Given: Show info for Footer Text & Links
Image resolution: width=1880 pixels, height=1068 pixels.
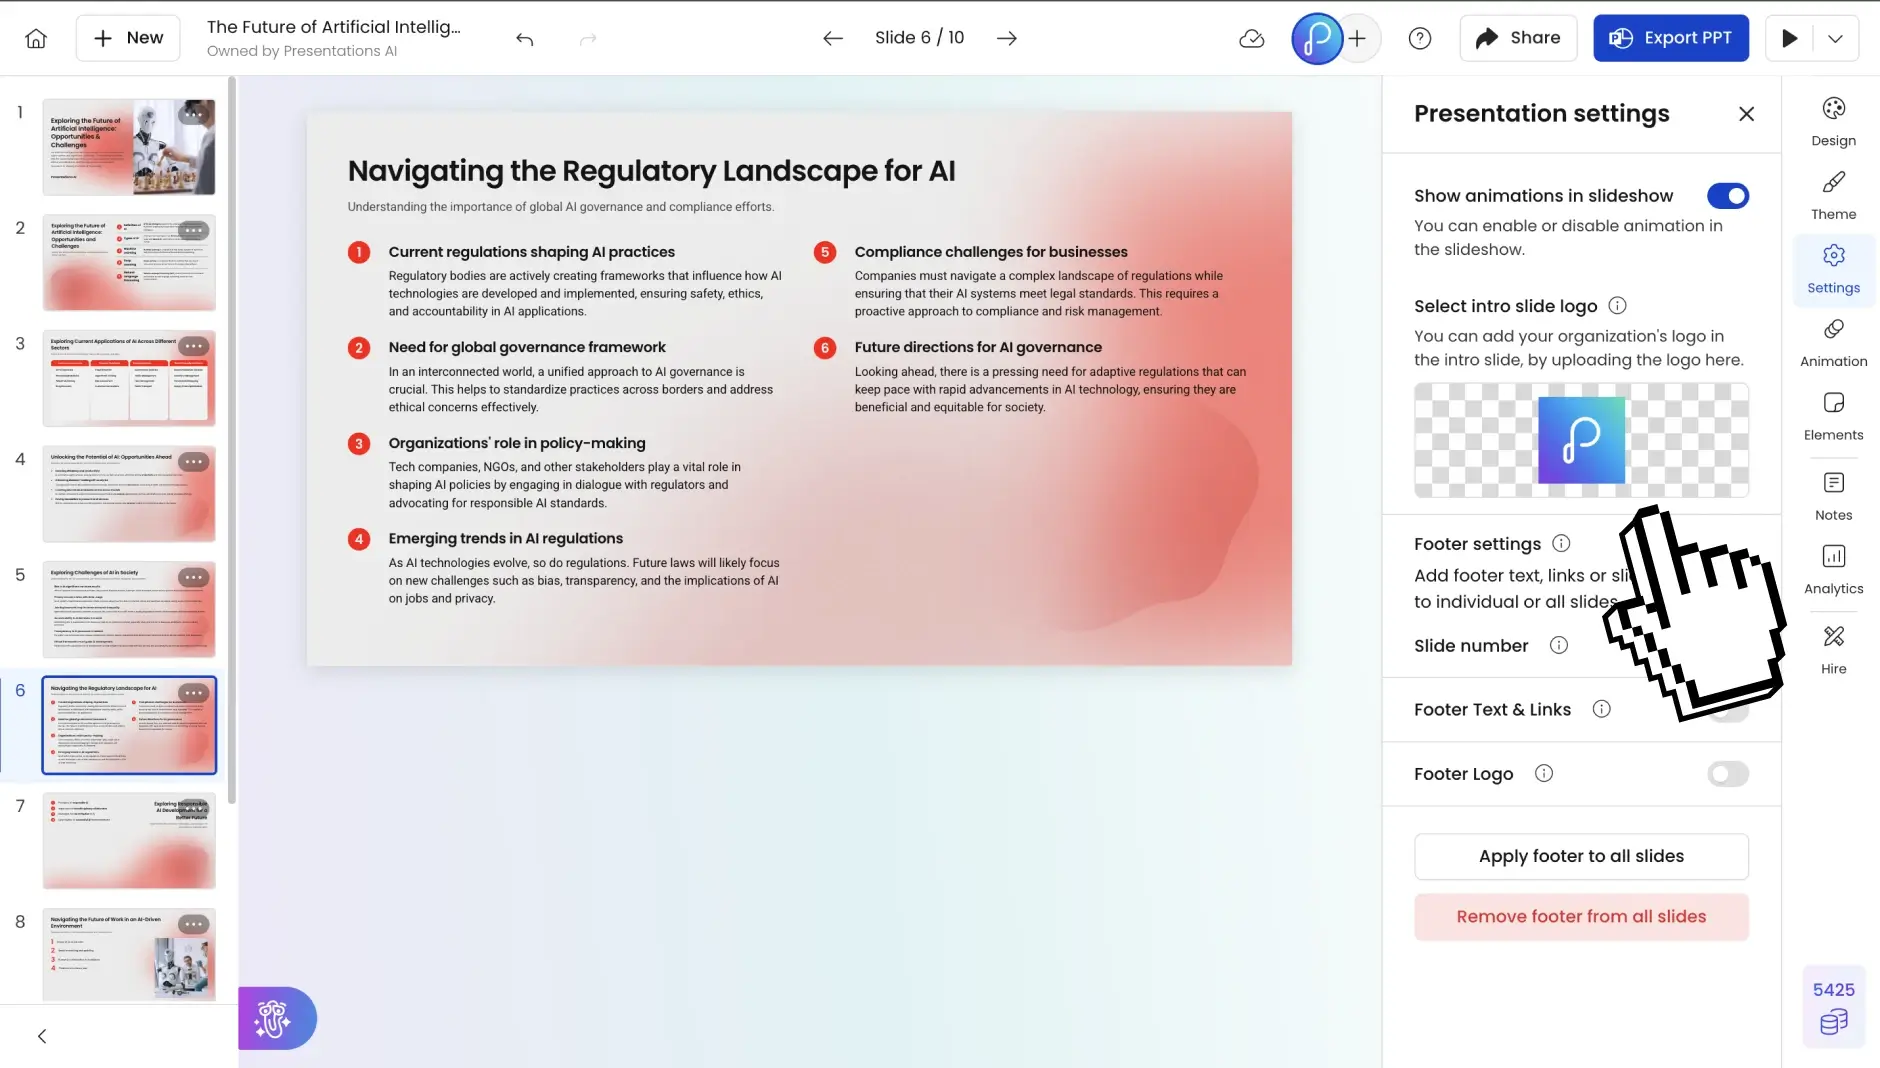Looking at the screenshot, I should (x=1601, y=710).
